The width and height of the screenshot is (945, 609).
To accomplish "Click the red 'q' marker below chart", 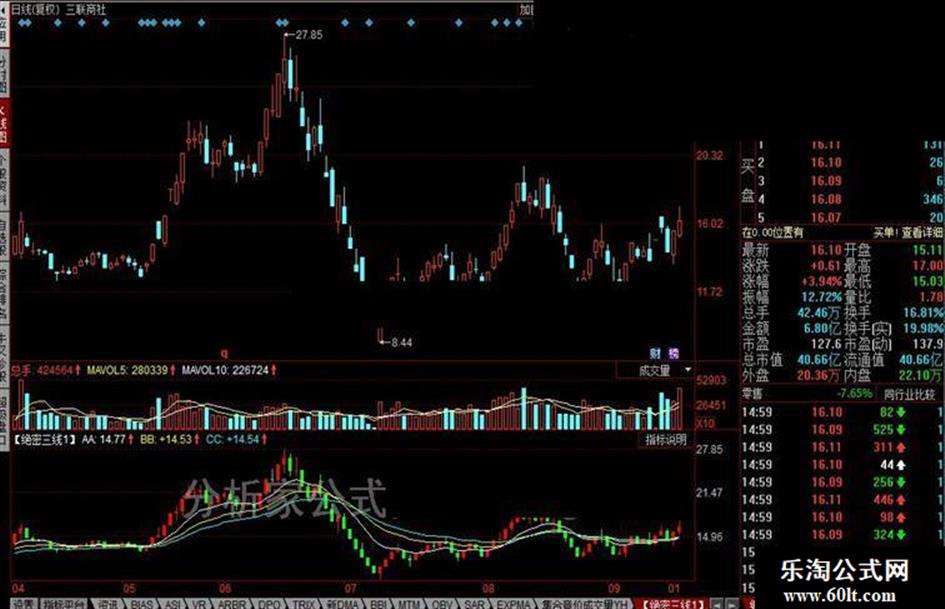I will tap(225, 353).
